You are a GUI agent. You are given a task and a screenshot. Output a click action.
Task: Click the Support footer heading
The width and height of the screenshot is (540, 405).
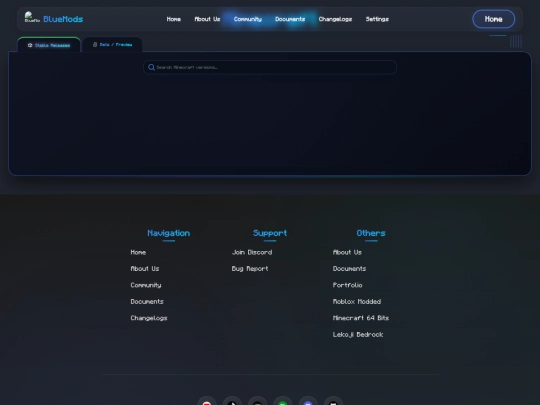pyautogui.click(x=270, y=233)
